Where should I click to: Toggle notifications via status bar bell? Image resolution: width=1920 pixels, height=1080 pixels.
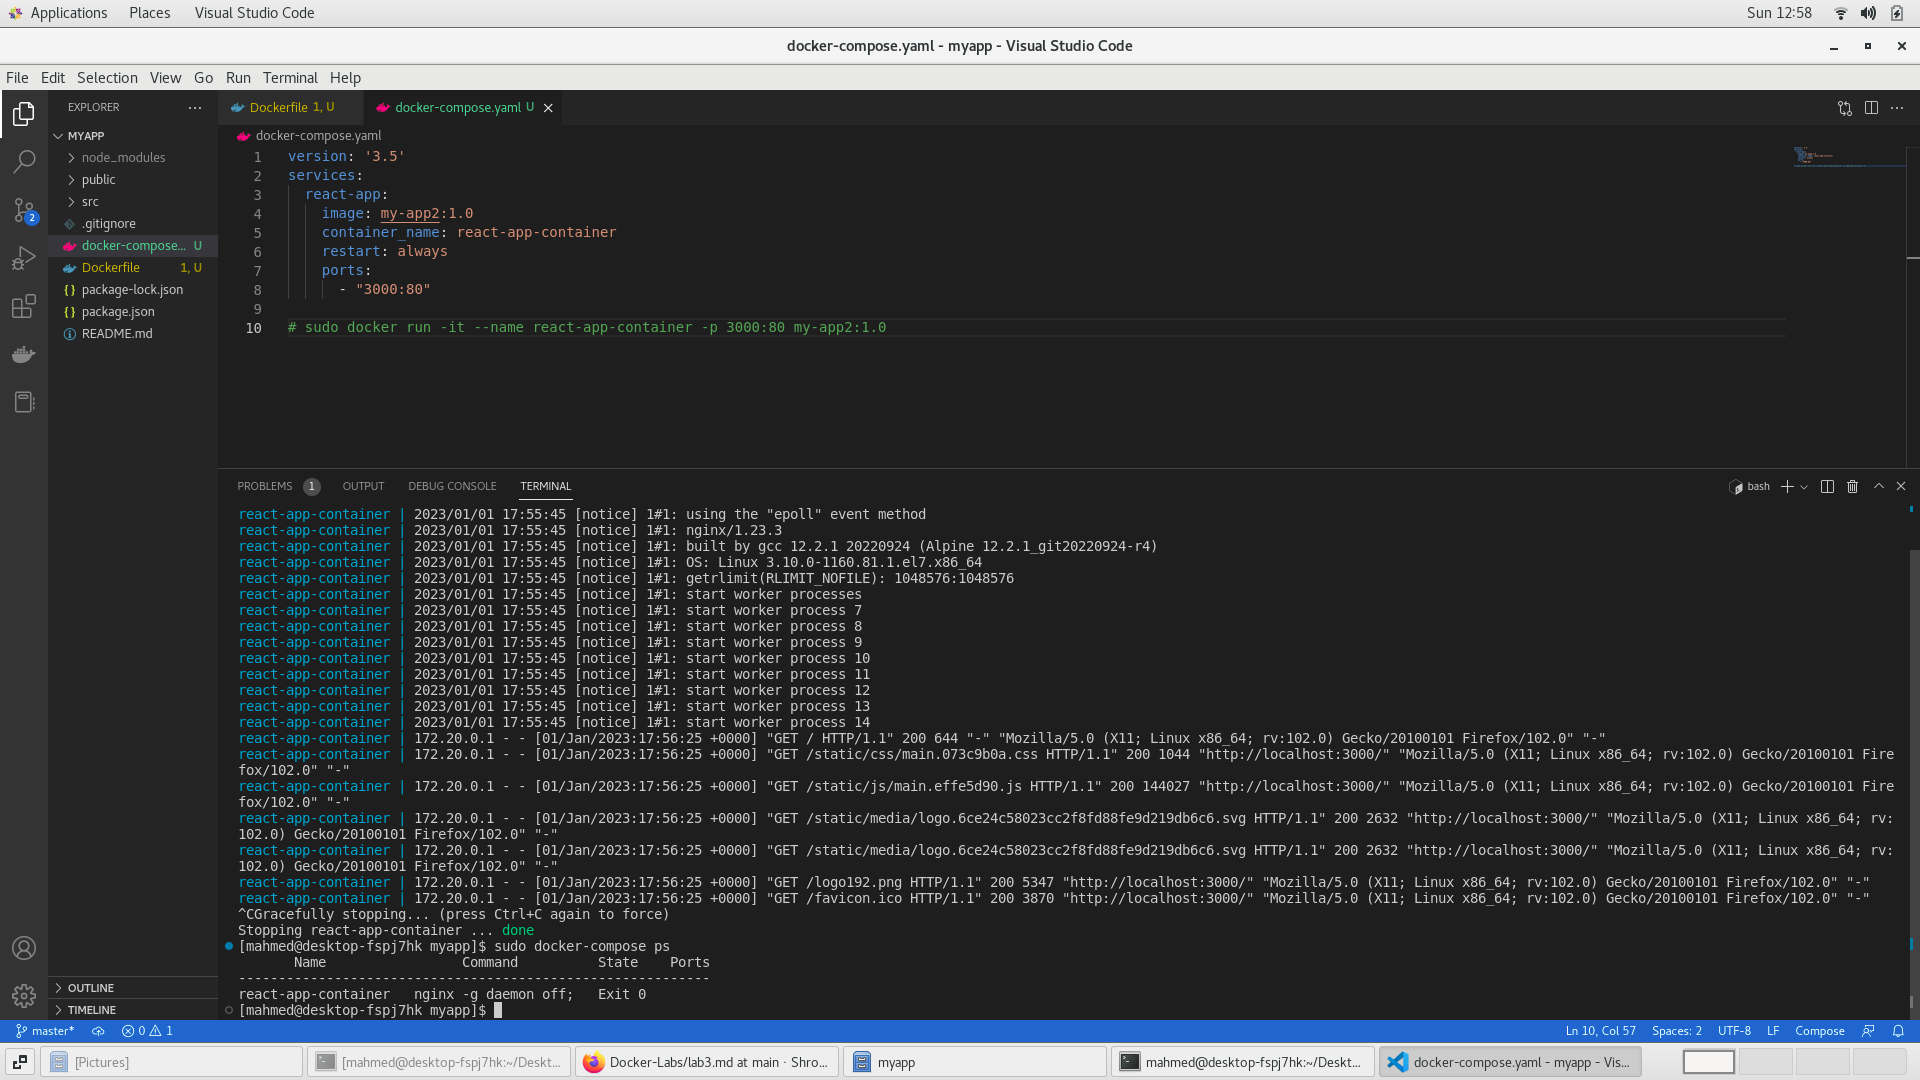(1898, 1031)
